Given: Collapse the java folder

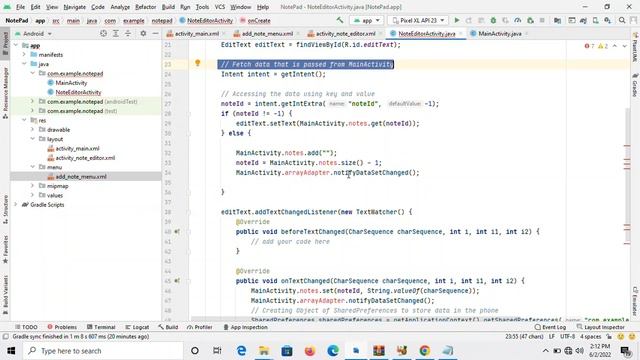Looking at the screenshot, I should click(x=24, y=64).
